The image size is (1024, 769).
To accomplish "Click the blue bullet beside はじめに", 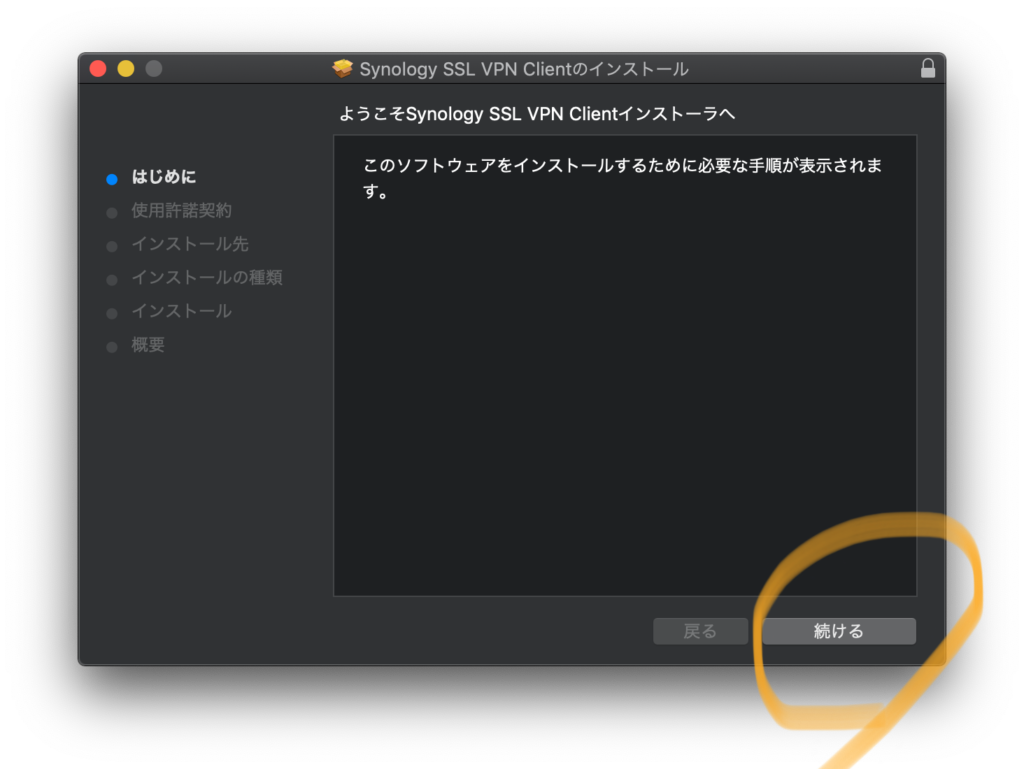I will [112, 179].
